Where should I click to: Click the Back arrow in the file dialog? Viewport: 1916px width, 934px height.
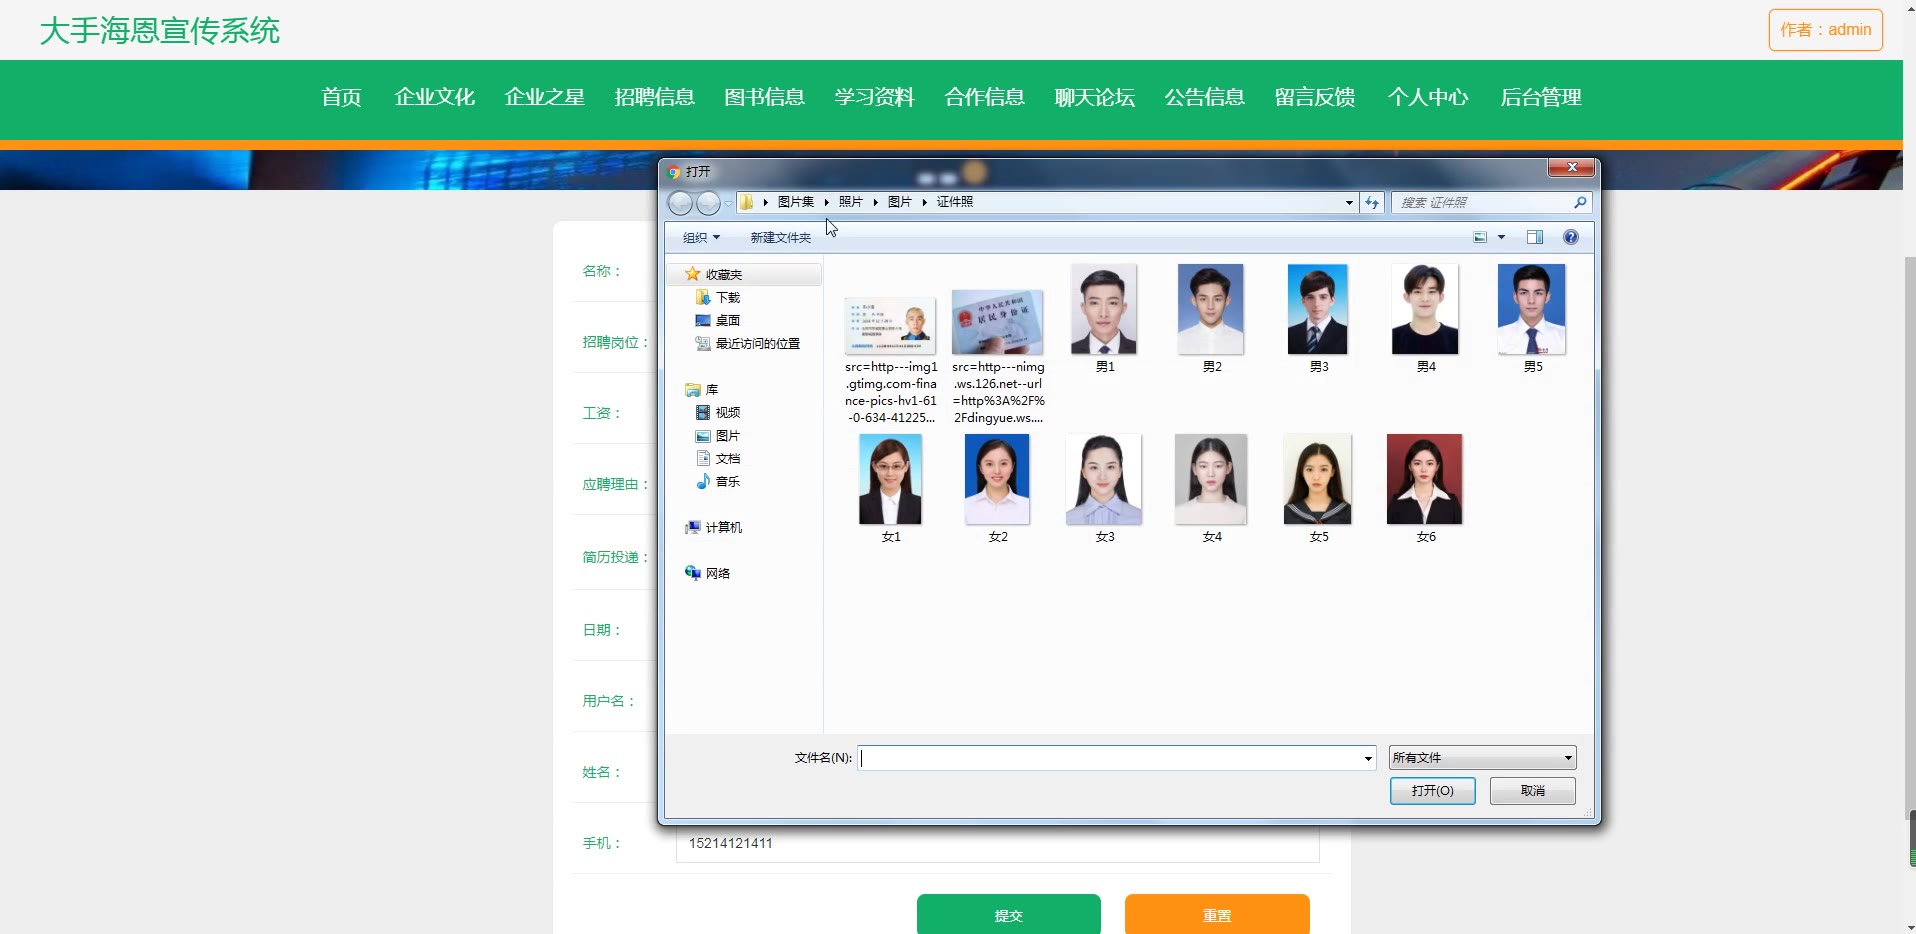(680, 203)
